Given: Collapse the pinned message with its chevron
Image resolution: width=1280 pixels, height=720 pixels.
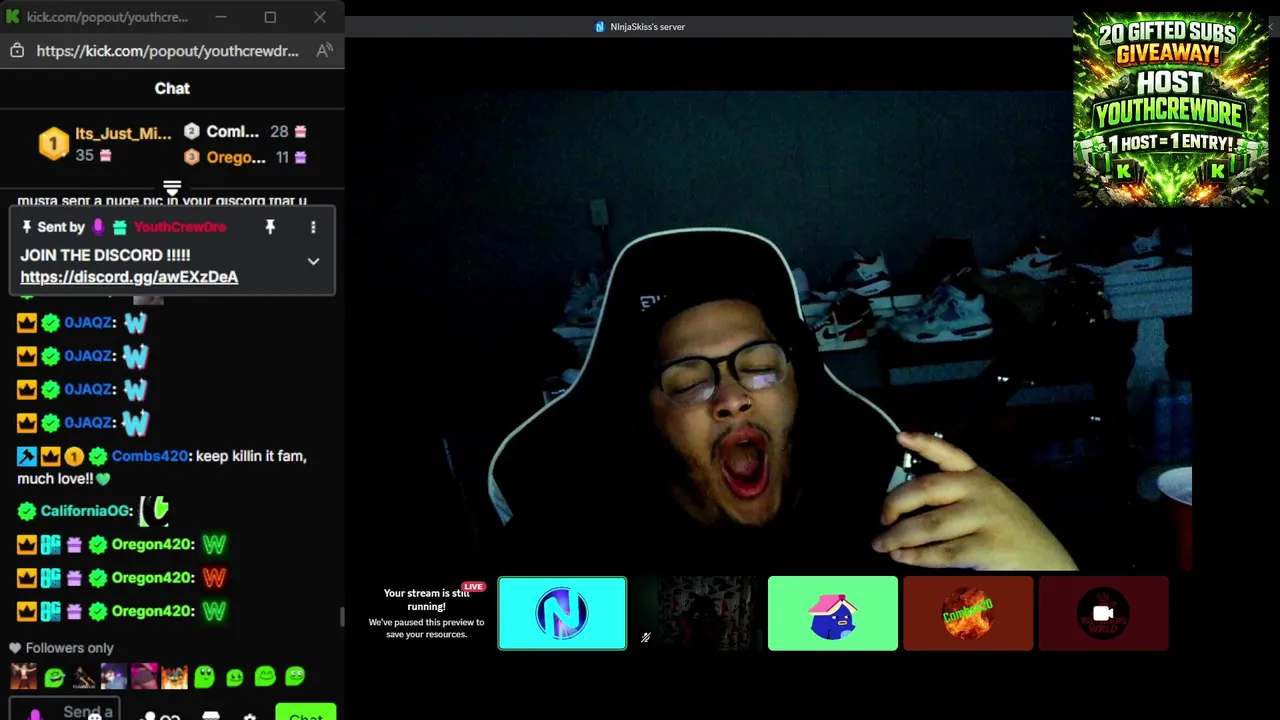Looking at the screenshot, I should (313, 261).
